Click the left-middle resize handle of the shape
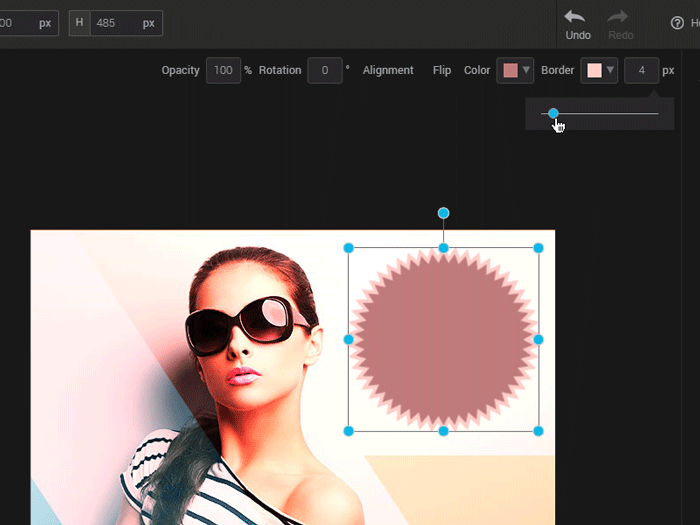 pos(349,340)
